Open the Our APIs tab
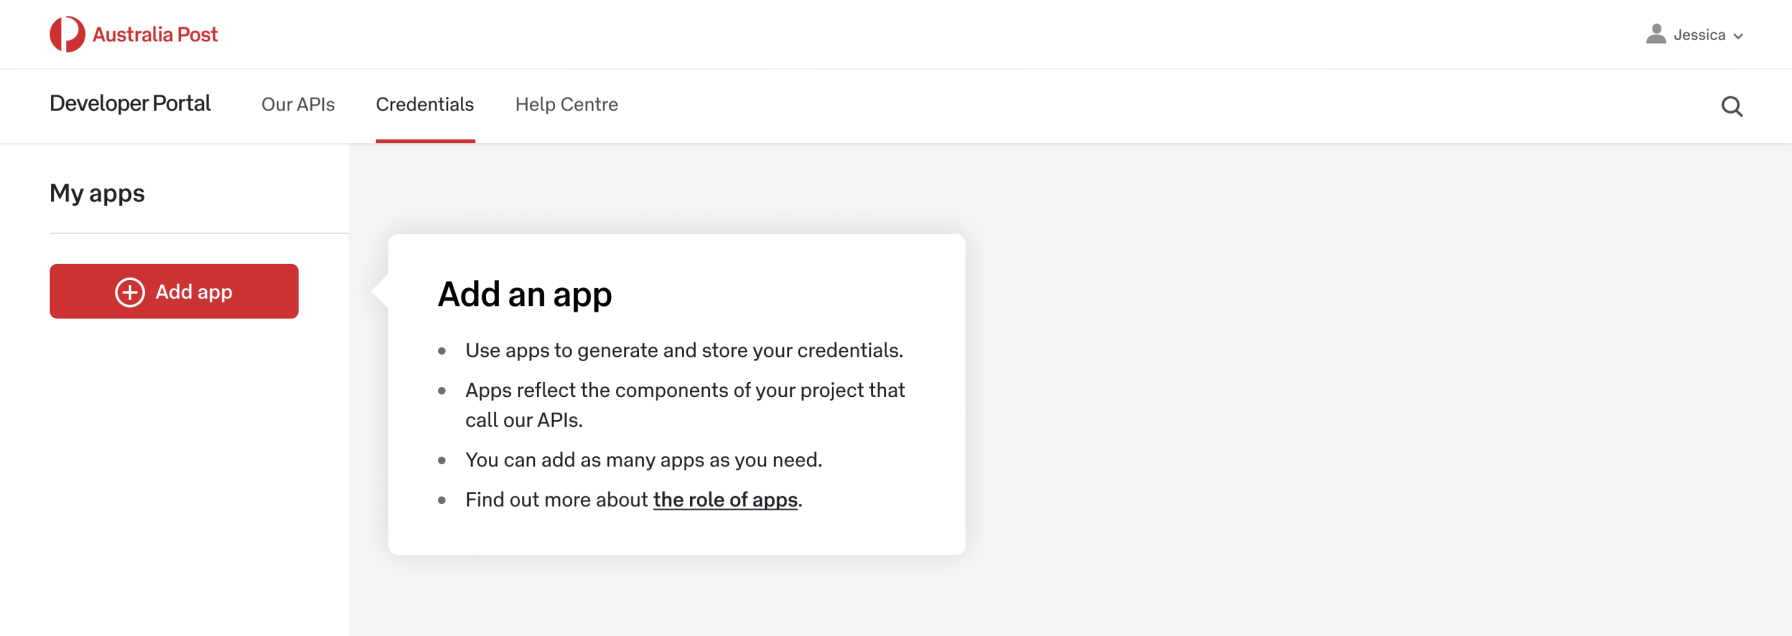 pos(298,105)
